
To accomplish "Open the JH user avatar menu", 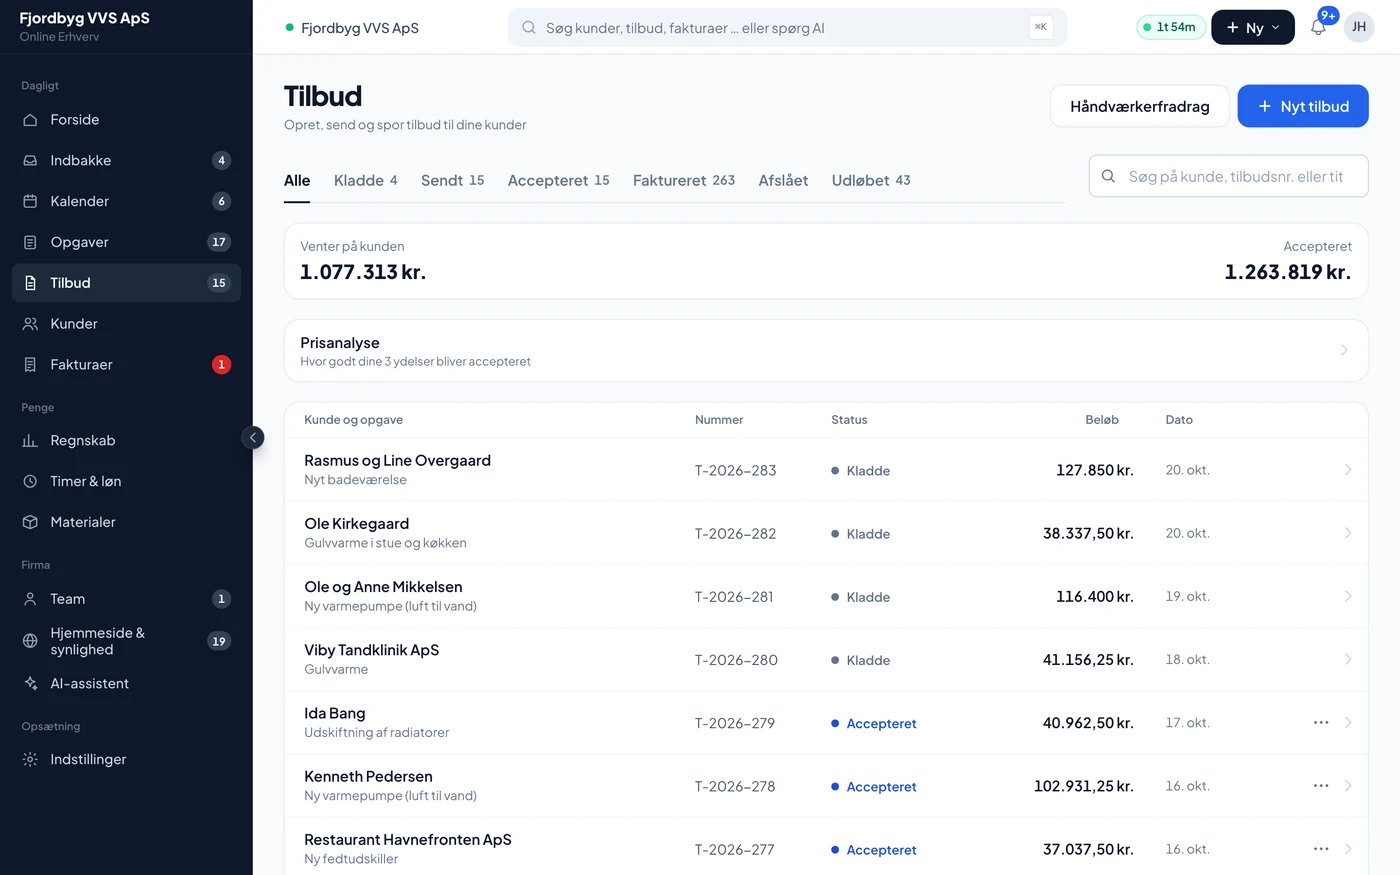I will pyautogui.click(x=1359, y=27).
